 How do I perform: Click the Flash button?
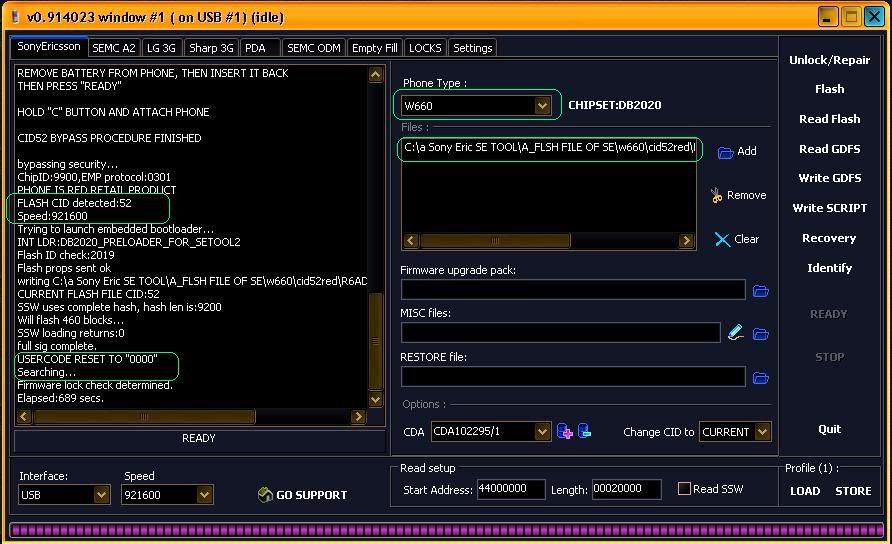click(x=829, y=89)
